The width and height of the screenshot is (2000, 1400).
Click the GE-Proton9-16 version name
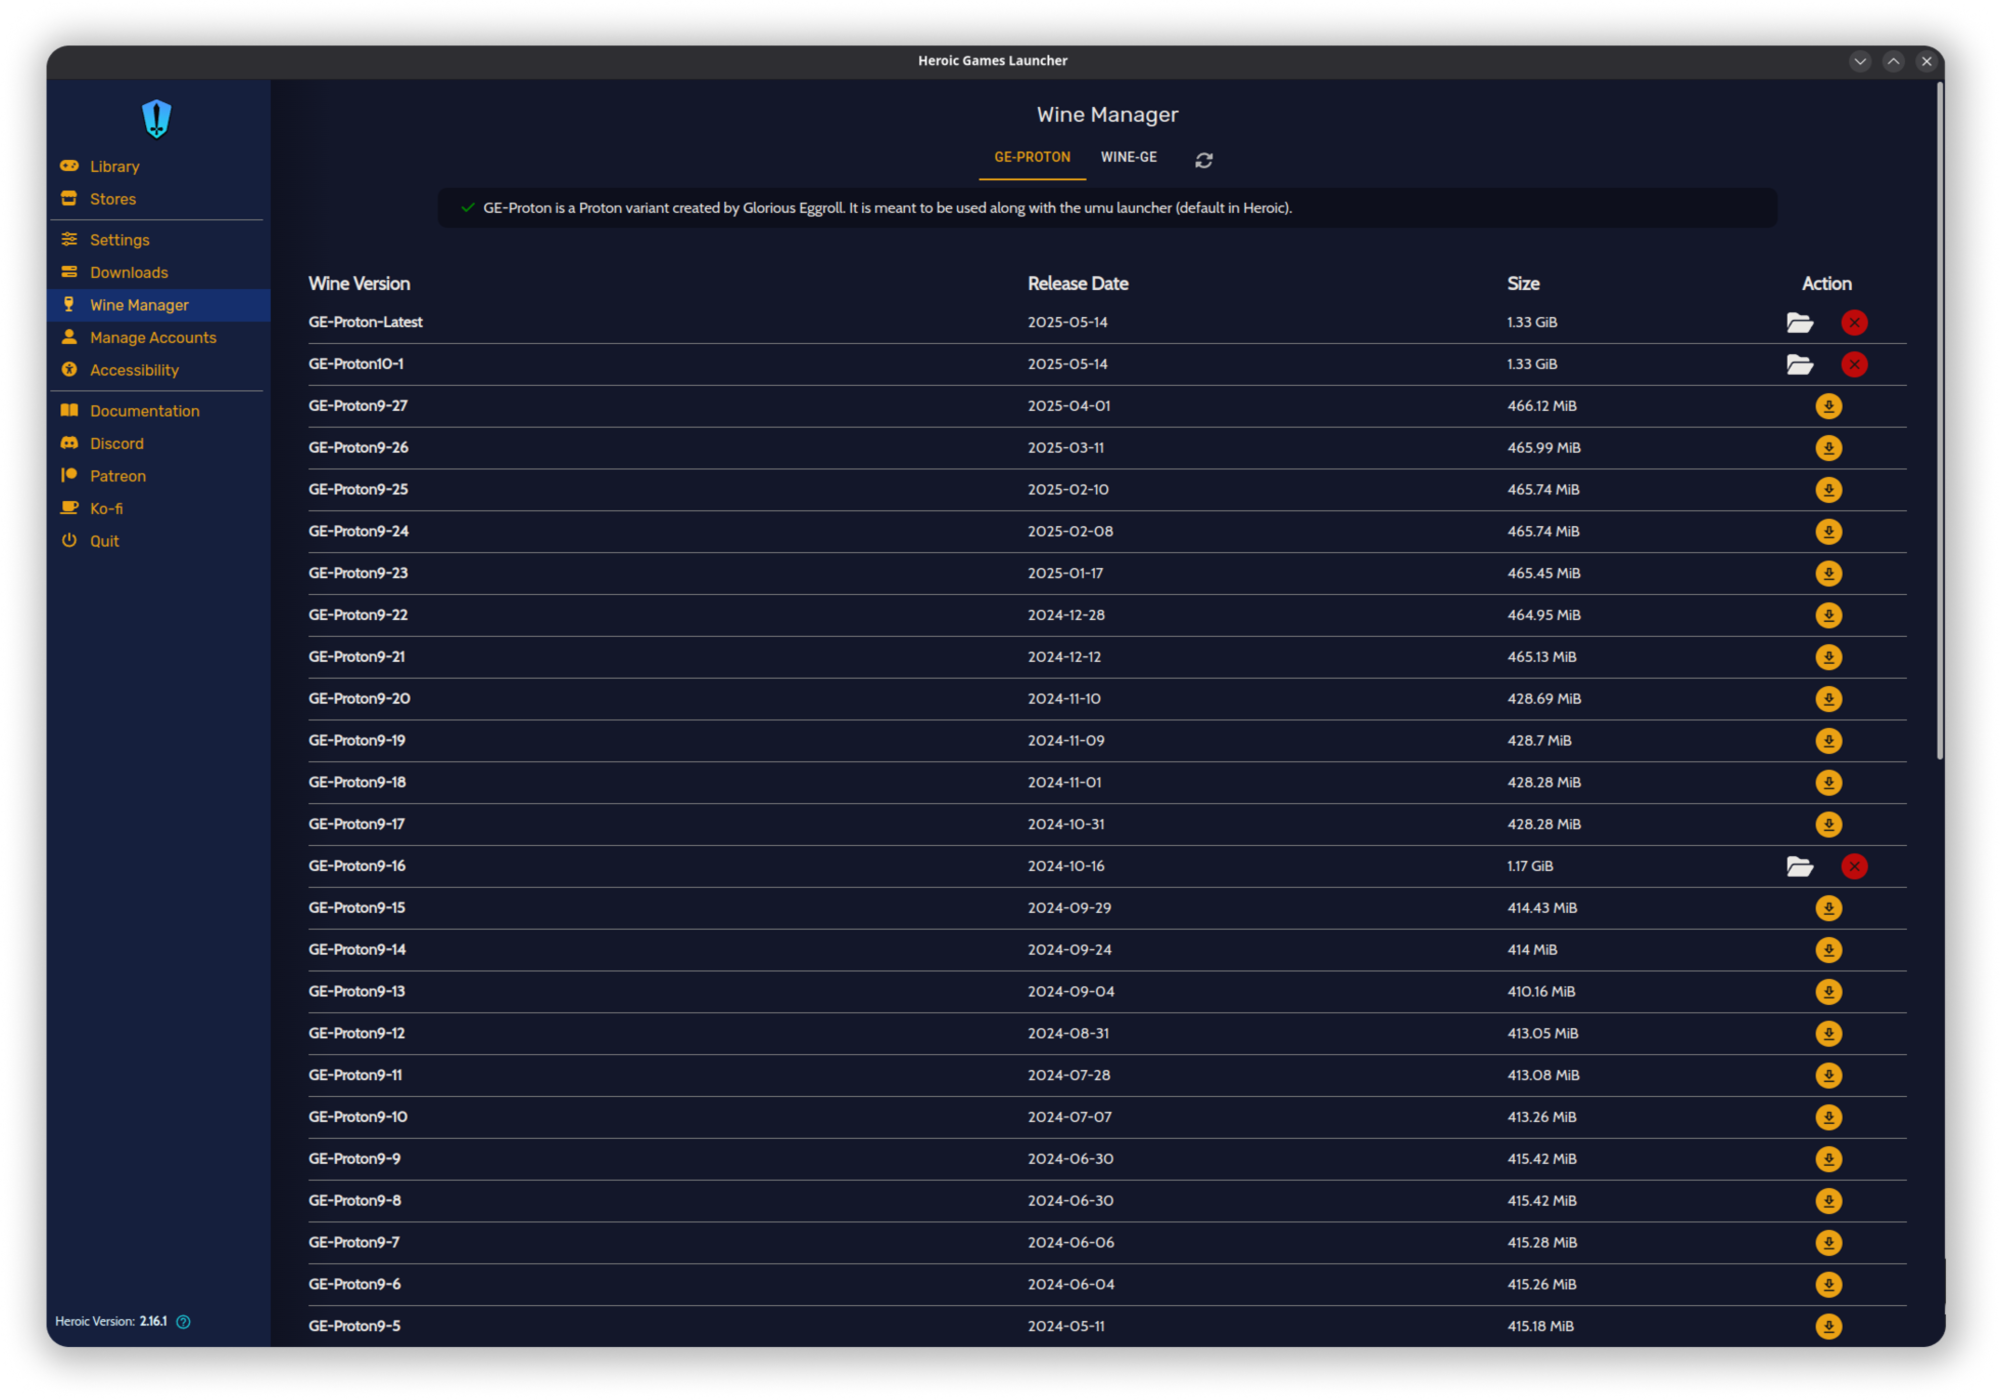(x=357, y=867)
